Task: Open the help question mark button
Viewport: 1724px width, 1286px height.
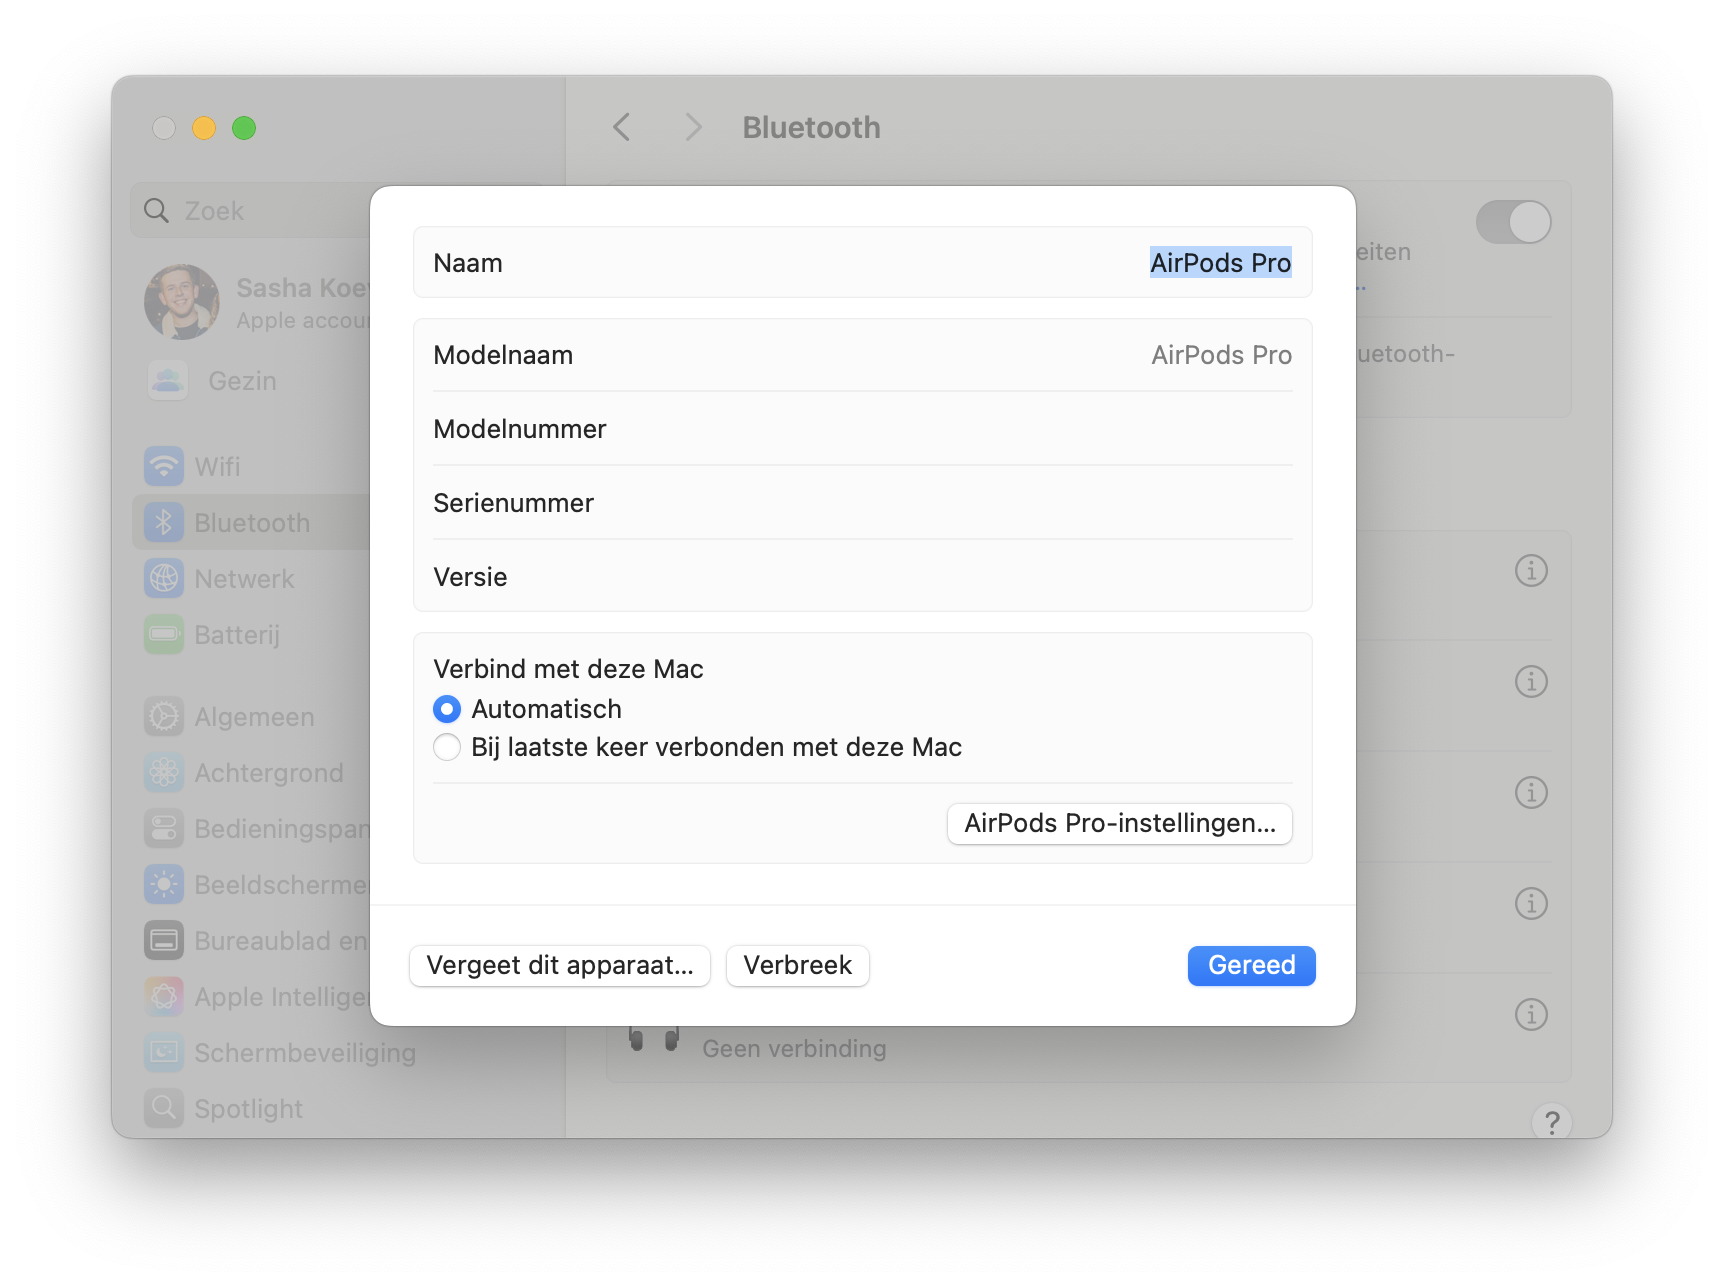Action: pos(1552,1122)
